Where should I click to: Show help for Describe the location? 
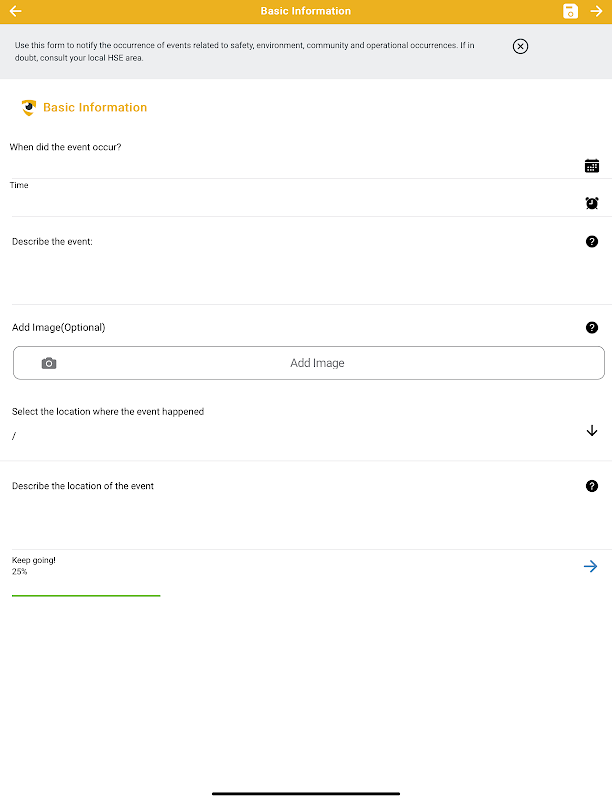[x=592, y=486]
